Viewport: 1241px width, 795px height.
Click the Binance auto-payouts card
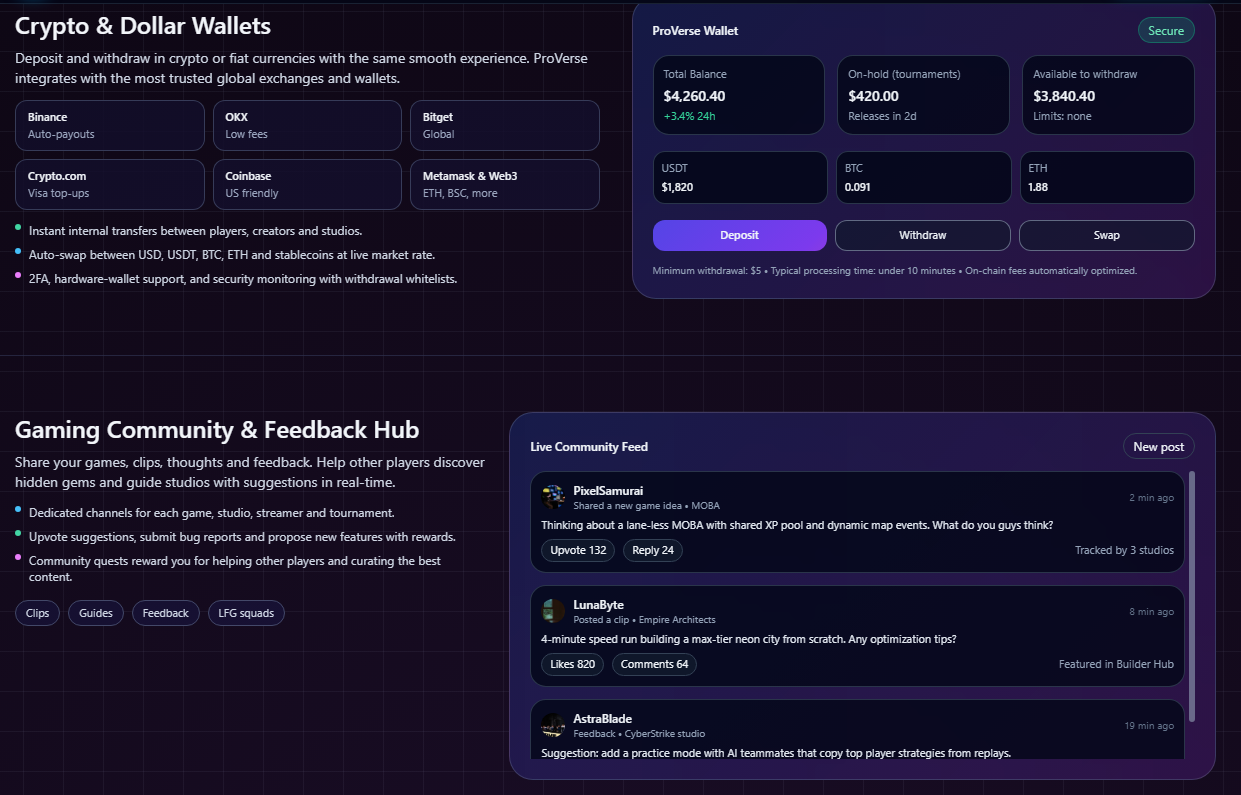(x=110, y=125)
